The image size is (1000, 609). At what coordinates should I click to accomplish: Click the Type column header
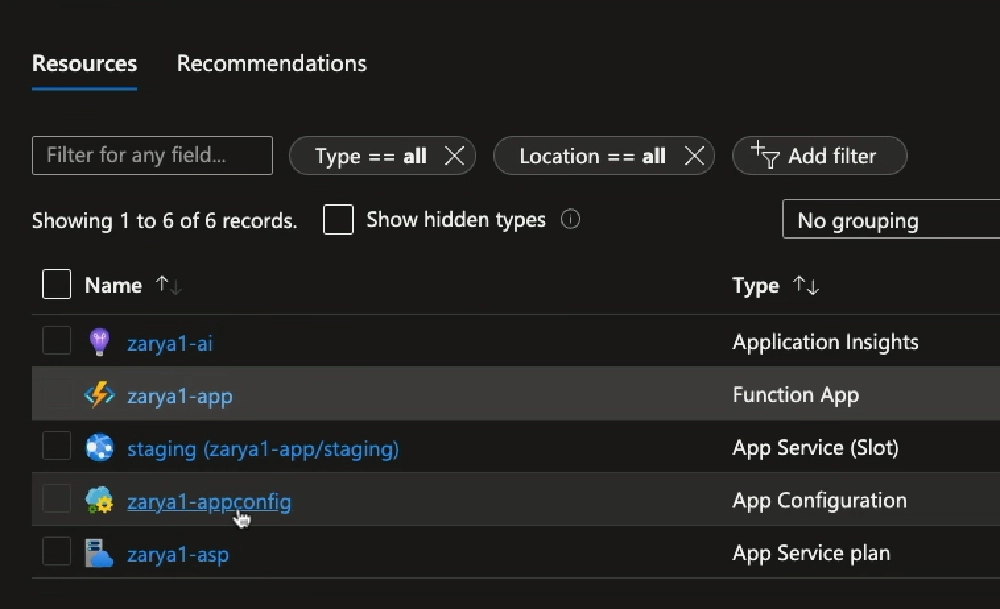(756, 286)
